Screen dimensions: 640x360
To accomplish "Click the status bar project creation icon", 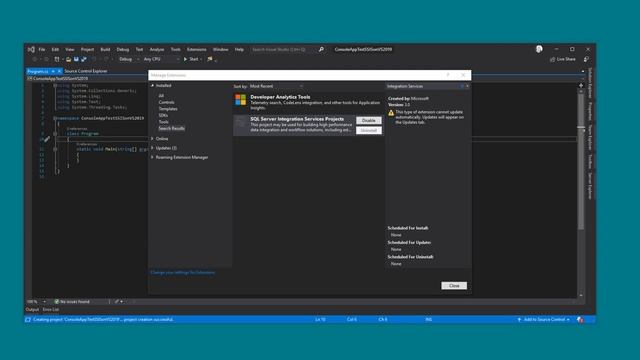I will click(x=28, y=320).
